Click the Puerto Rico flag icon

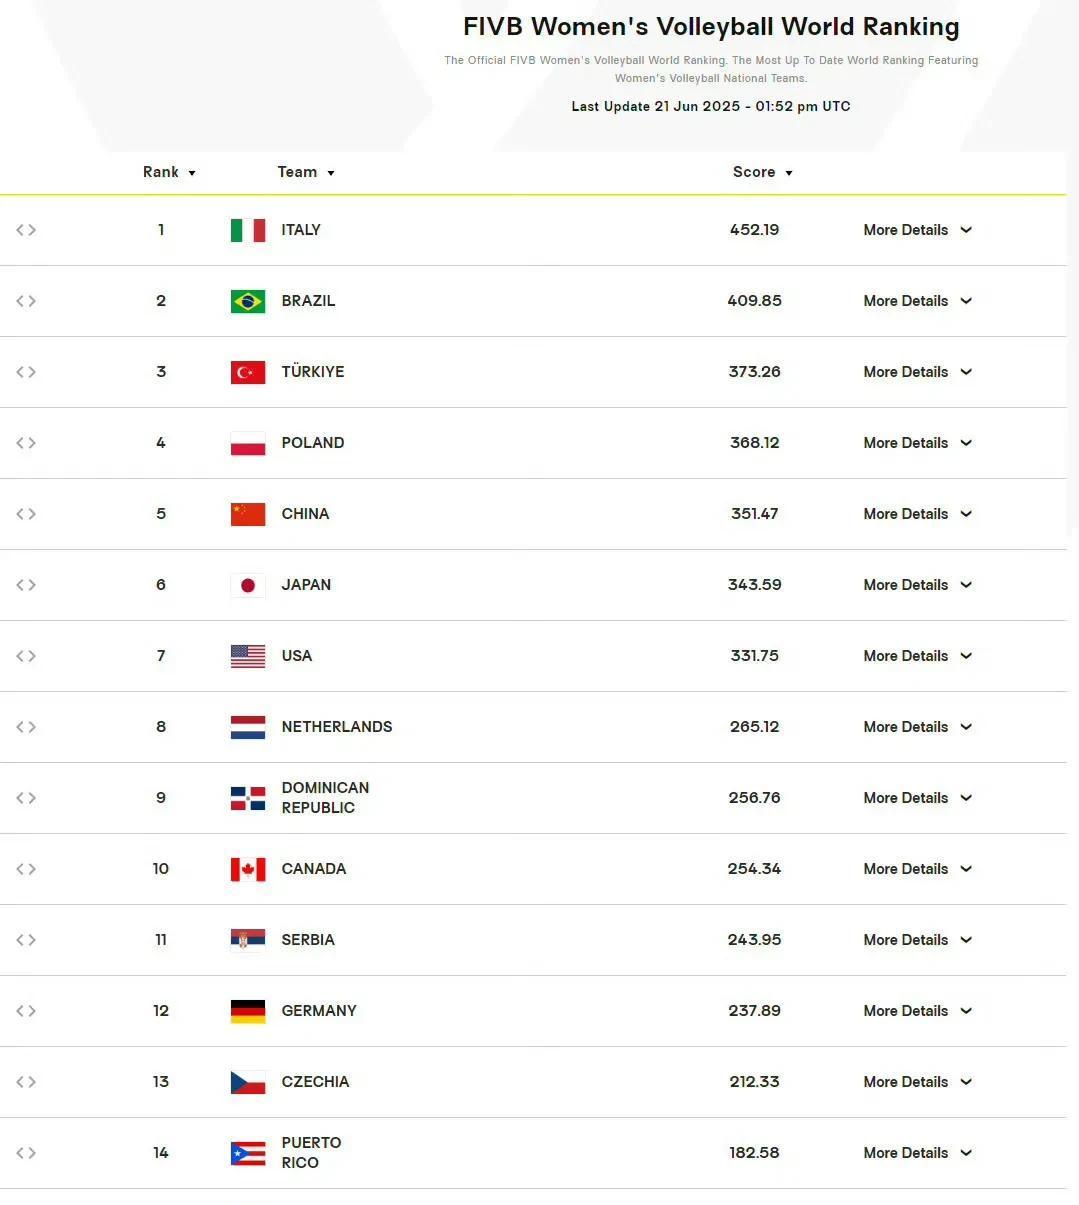click(248, 1153)
